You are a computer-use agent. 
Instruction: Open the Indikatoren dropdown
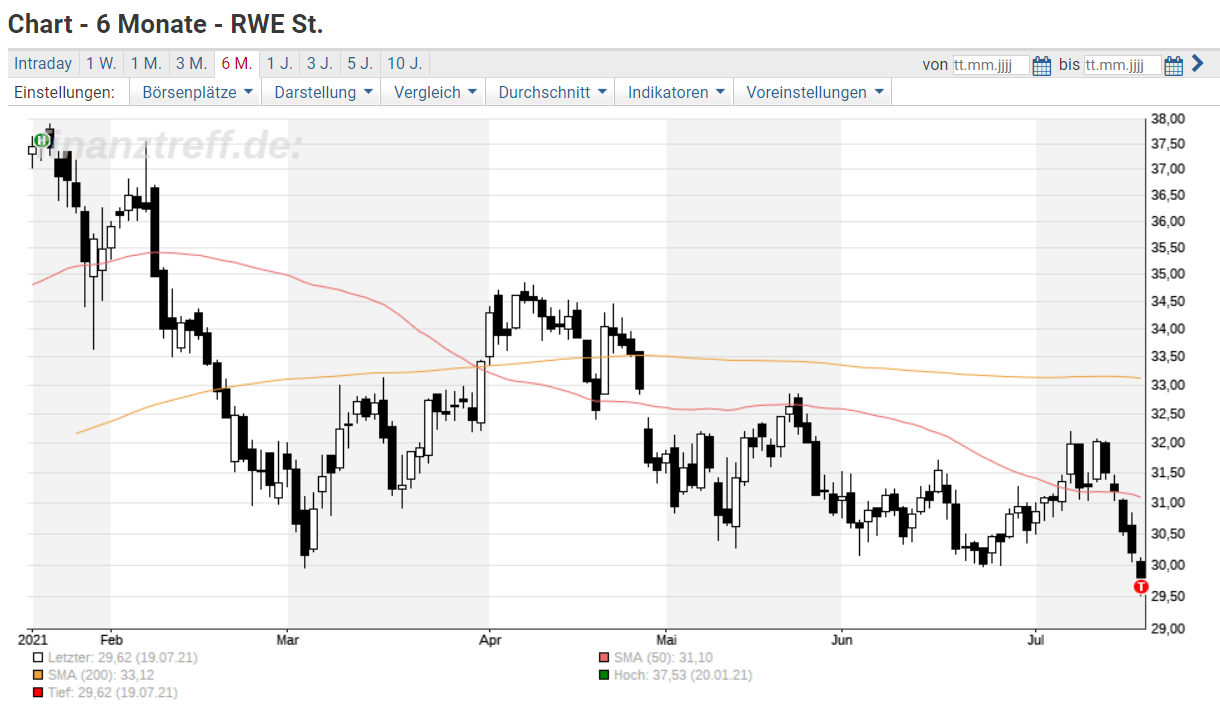[675, 92]
